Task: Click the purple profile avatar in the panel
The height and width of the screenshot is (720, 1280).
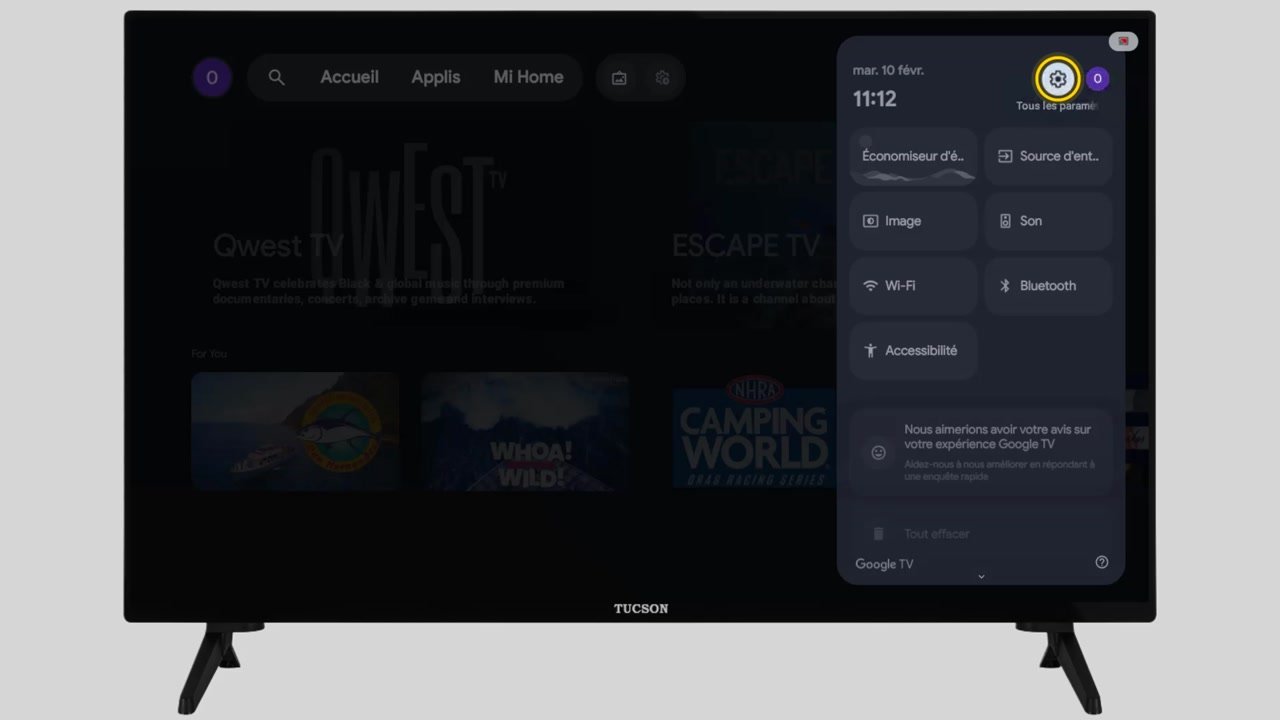Action: click(x=1097, y=79)
